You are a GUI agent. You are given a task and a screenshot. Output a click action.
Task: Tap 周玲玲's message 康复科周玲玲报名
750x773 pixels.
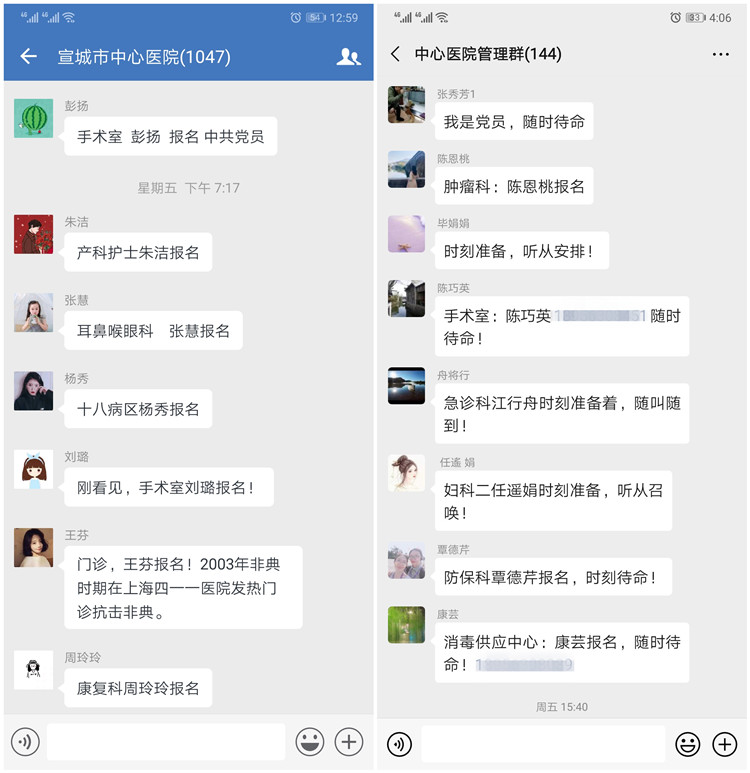click(x=138, y=688)
